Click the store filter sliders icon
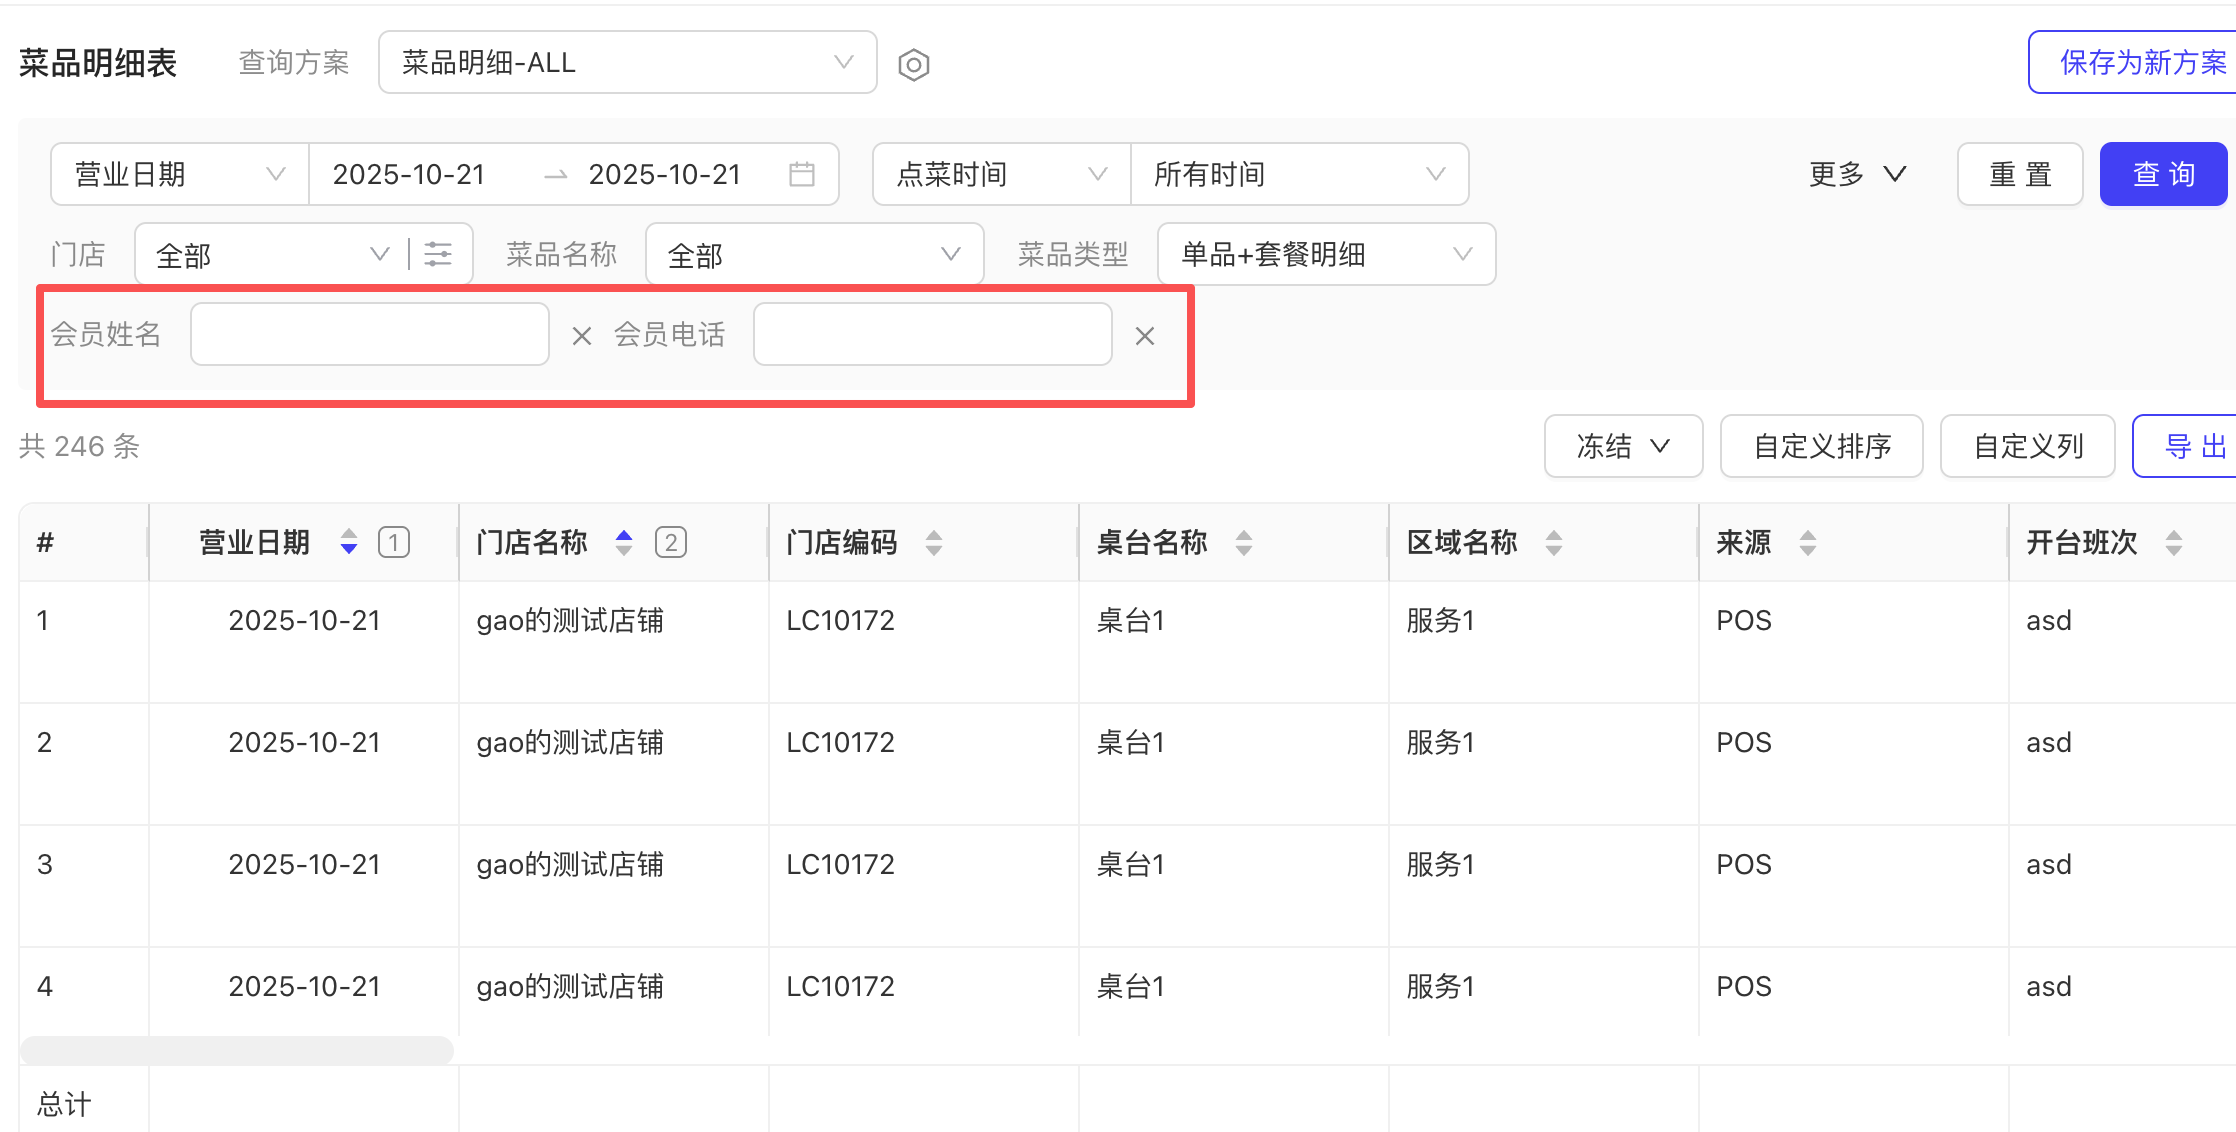The height and width of the screenshot is (1132, 2236). (x=438, y=254)
